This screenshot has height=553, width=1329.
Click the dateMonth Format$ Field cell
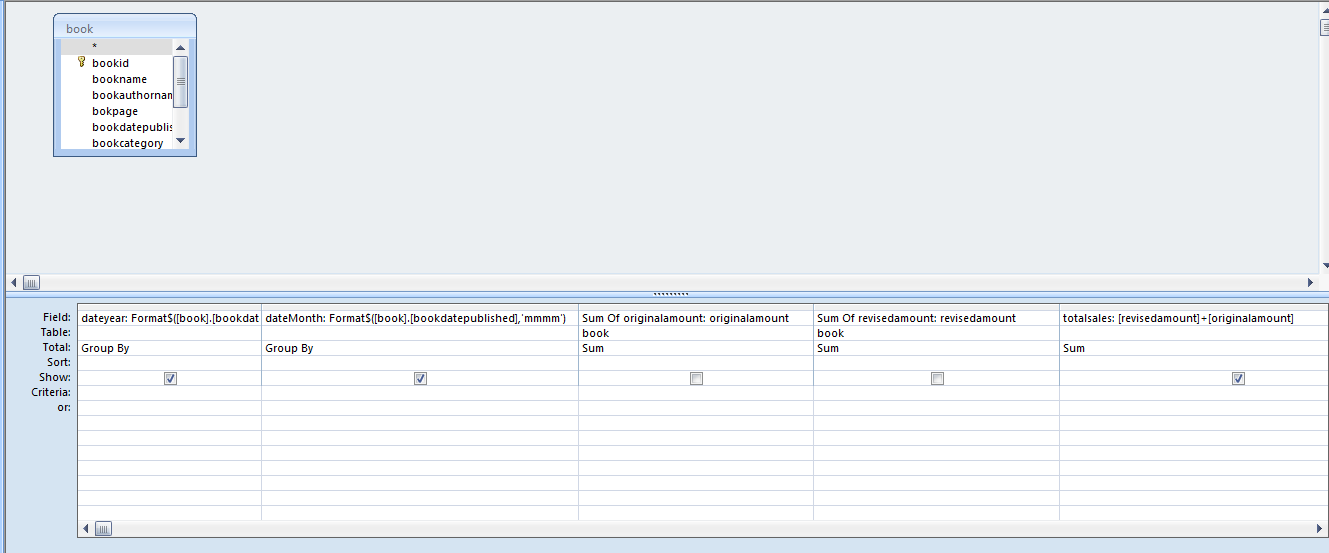pyautogui.click(x=420, y=318)
